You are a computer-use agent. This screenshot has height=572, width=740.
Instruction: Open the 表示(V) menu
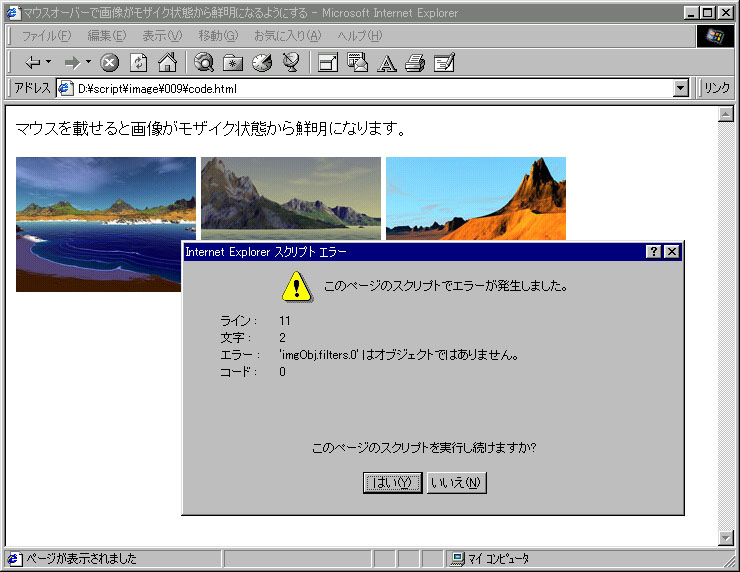[162, 36]
